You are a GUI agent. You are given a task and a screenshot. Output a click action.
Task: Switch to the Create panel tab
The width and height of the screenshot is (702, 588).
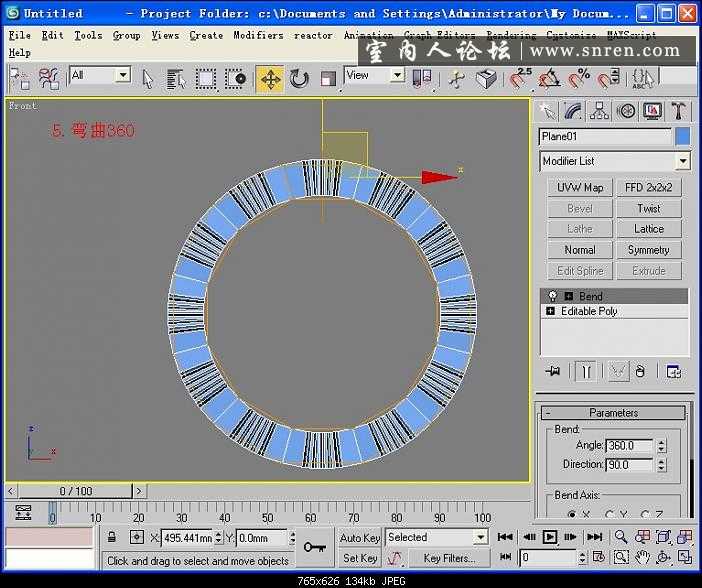[547, 111]
